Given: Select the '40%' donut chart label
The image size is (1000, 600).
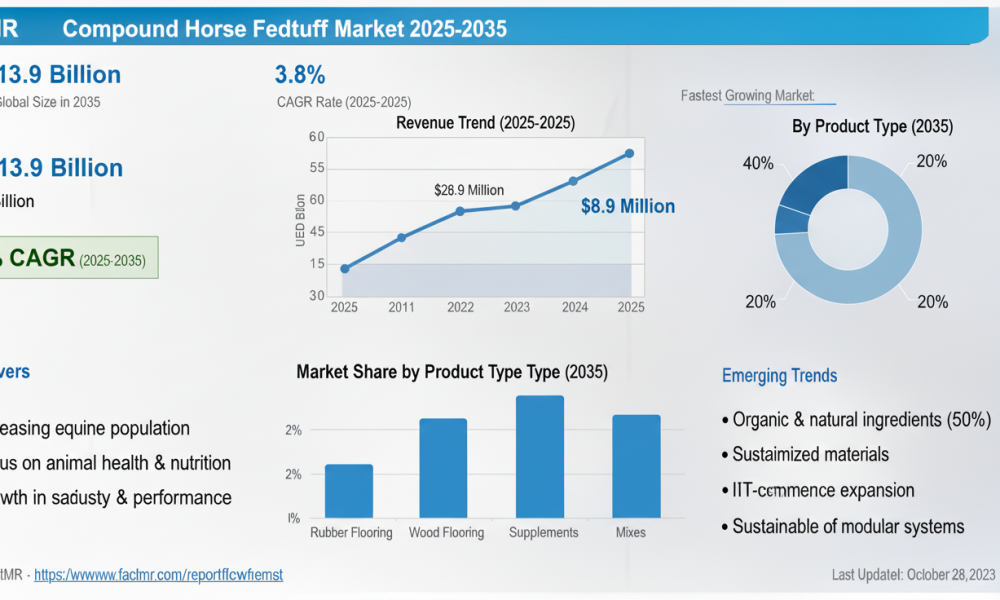Looking at the screenshot, I should click(x=758, y=163).
